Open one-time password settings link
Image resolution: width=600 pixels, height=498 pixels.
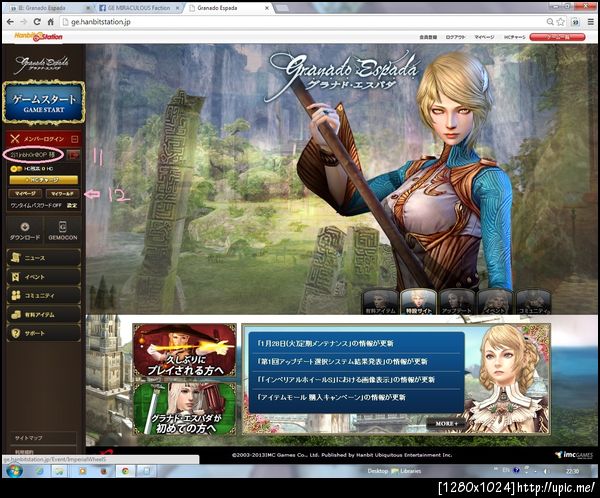pos(72,206)
